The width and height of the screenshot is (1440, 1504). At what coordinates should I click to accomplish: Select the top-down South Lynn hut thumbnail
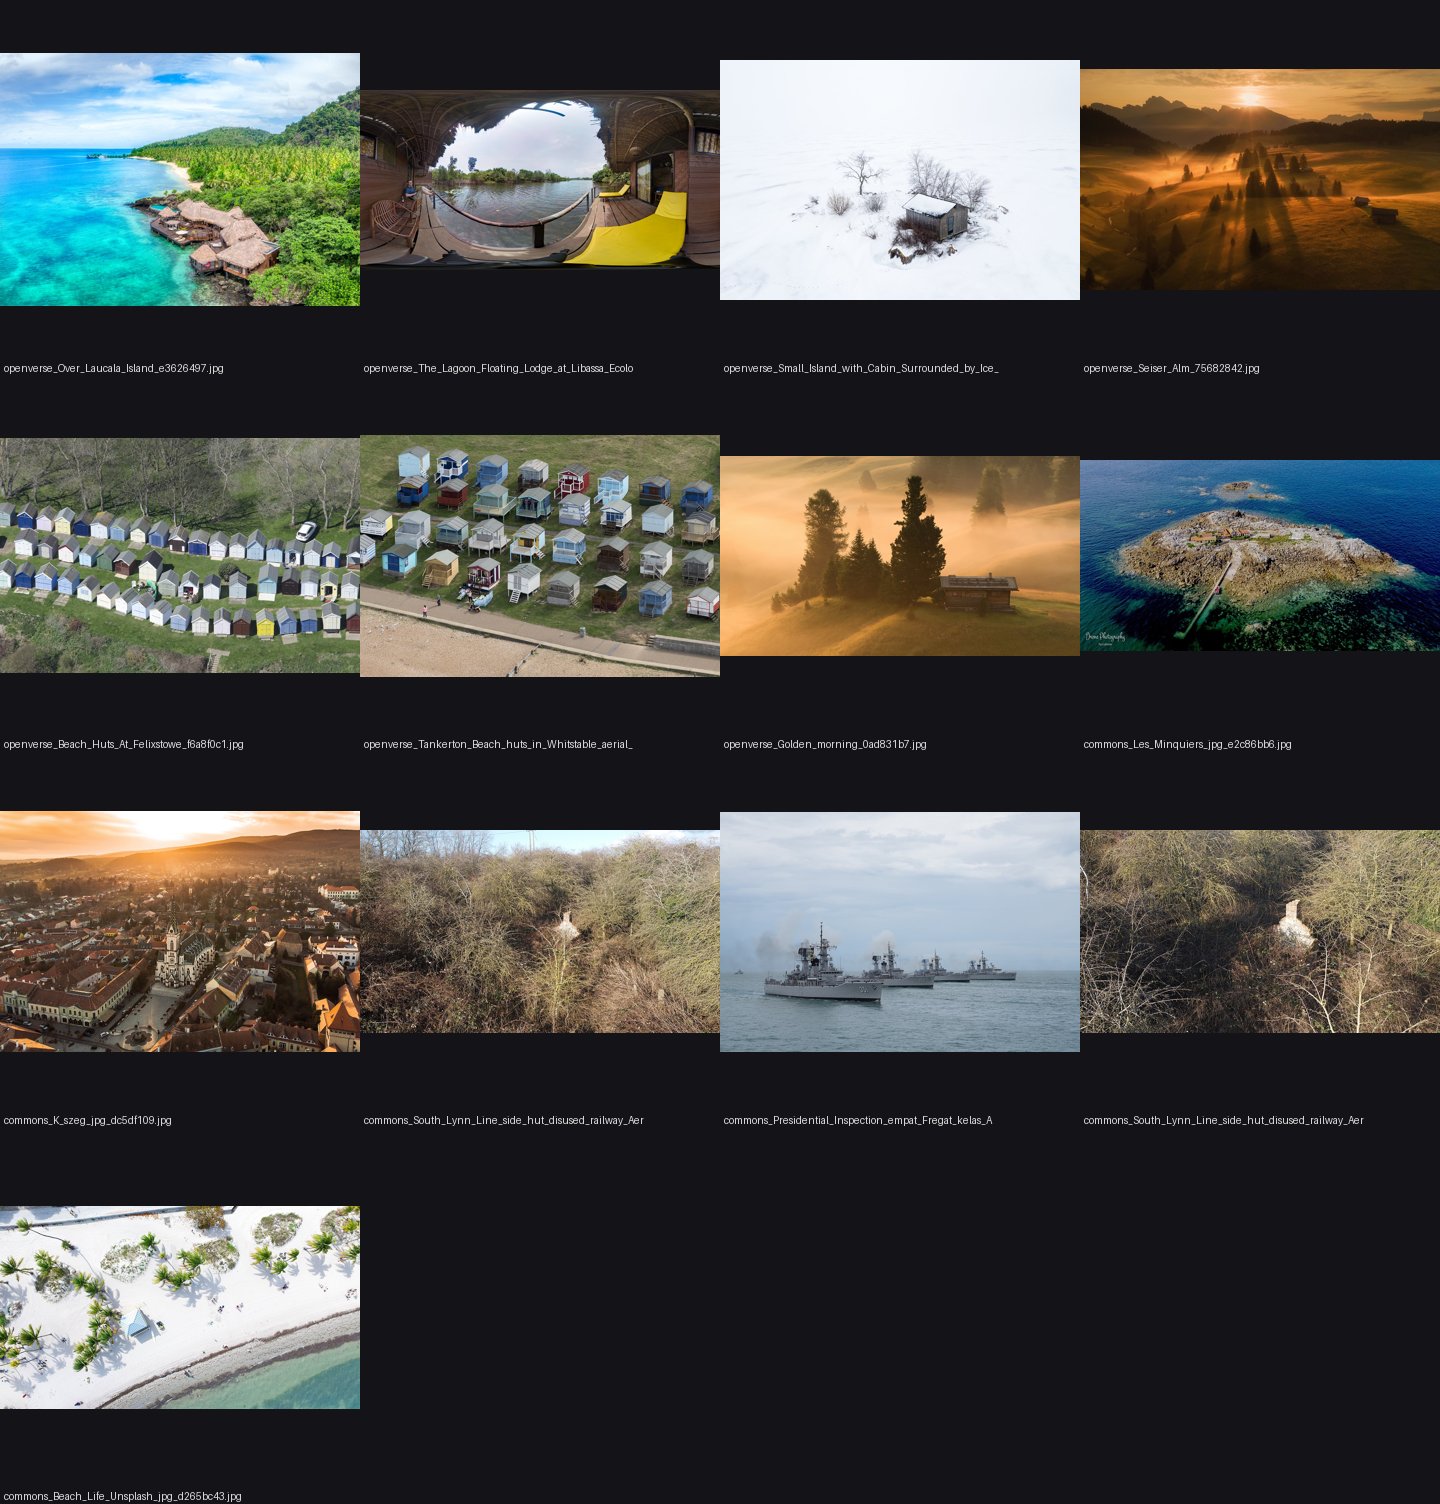coord(1260,931)
